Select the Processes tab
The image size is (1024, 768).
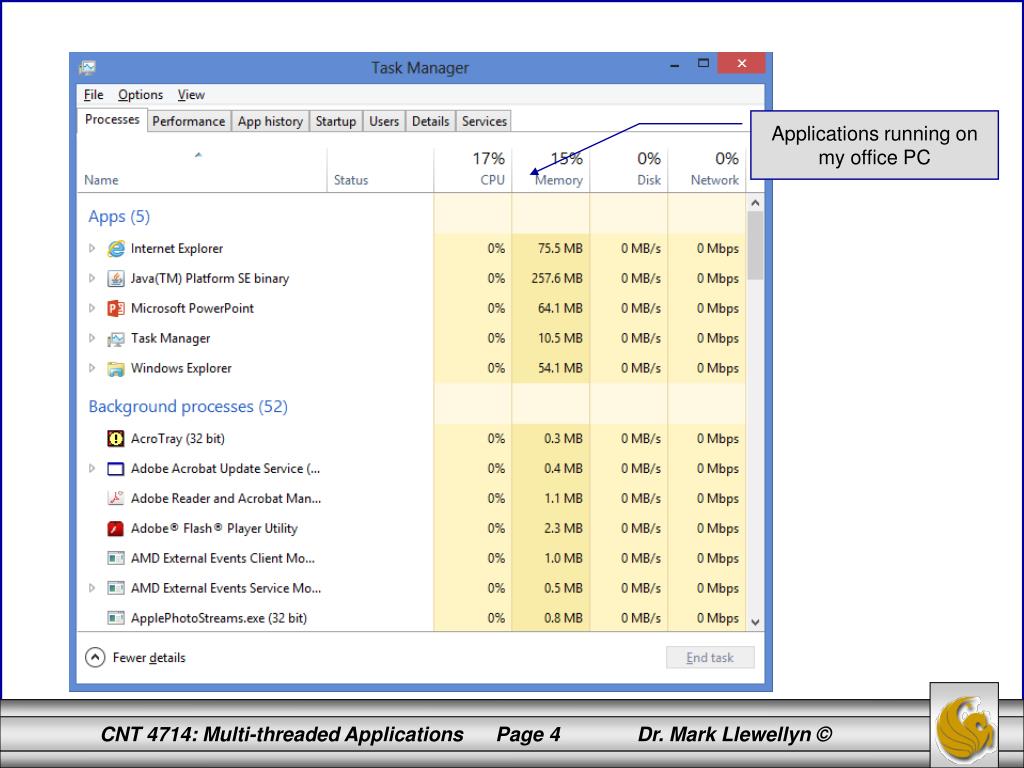(112, 120)
